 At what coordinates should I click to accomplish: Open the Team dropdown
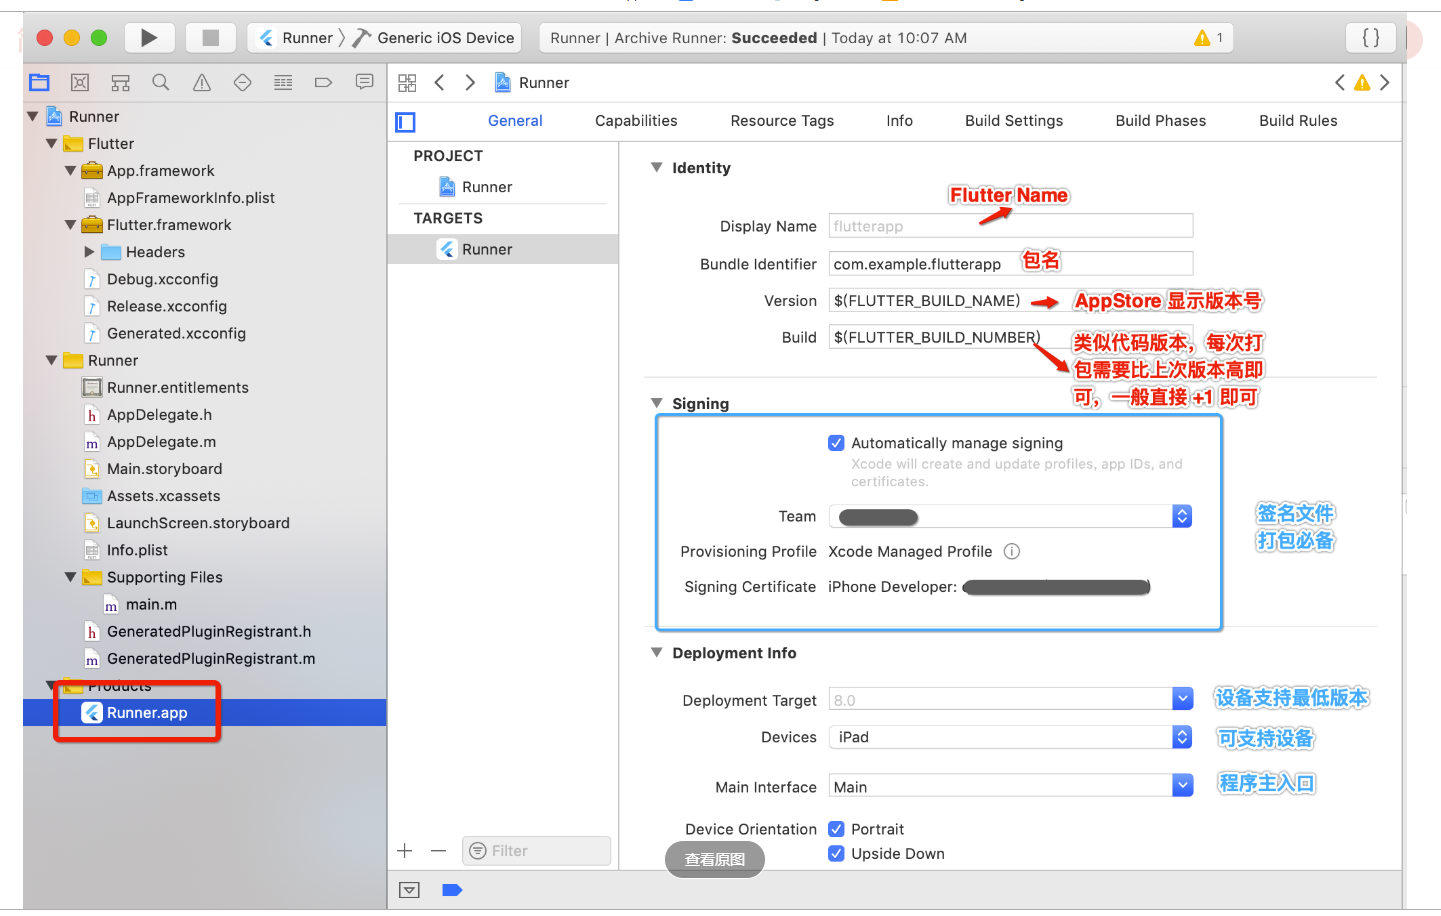tap(1010, 517)
